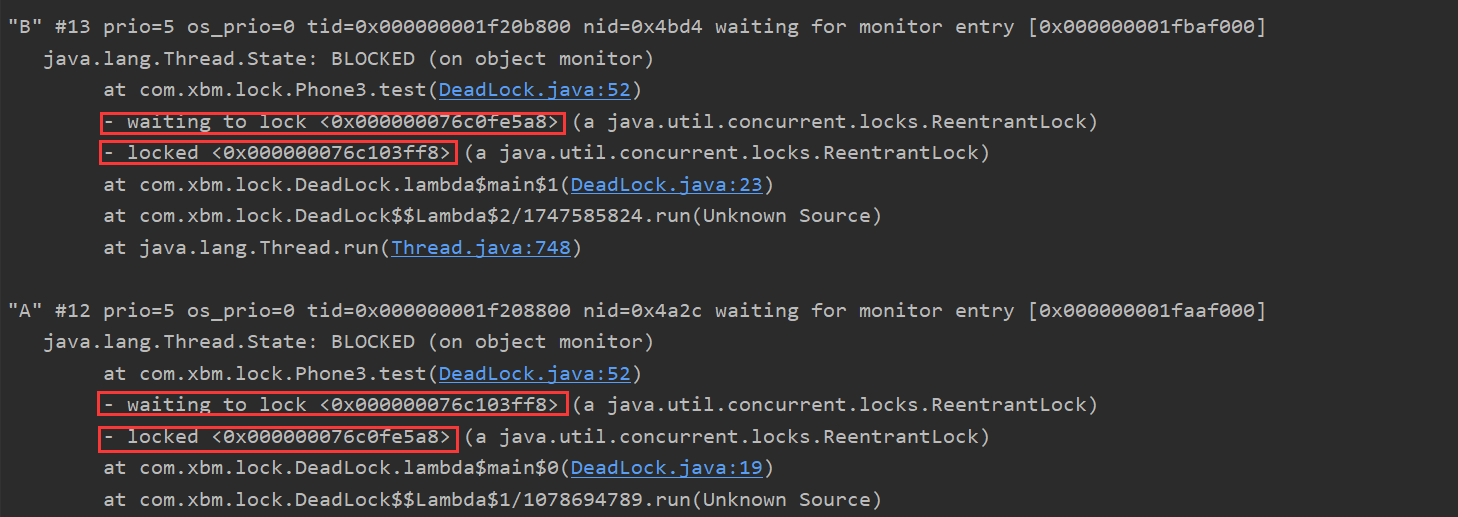Open the DeadLock.java:19 link
The height and width of the screenshot is (517, 1458).
667,468
